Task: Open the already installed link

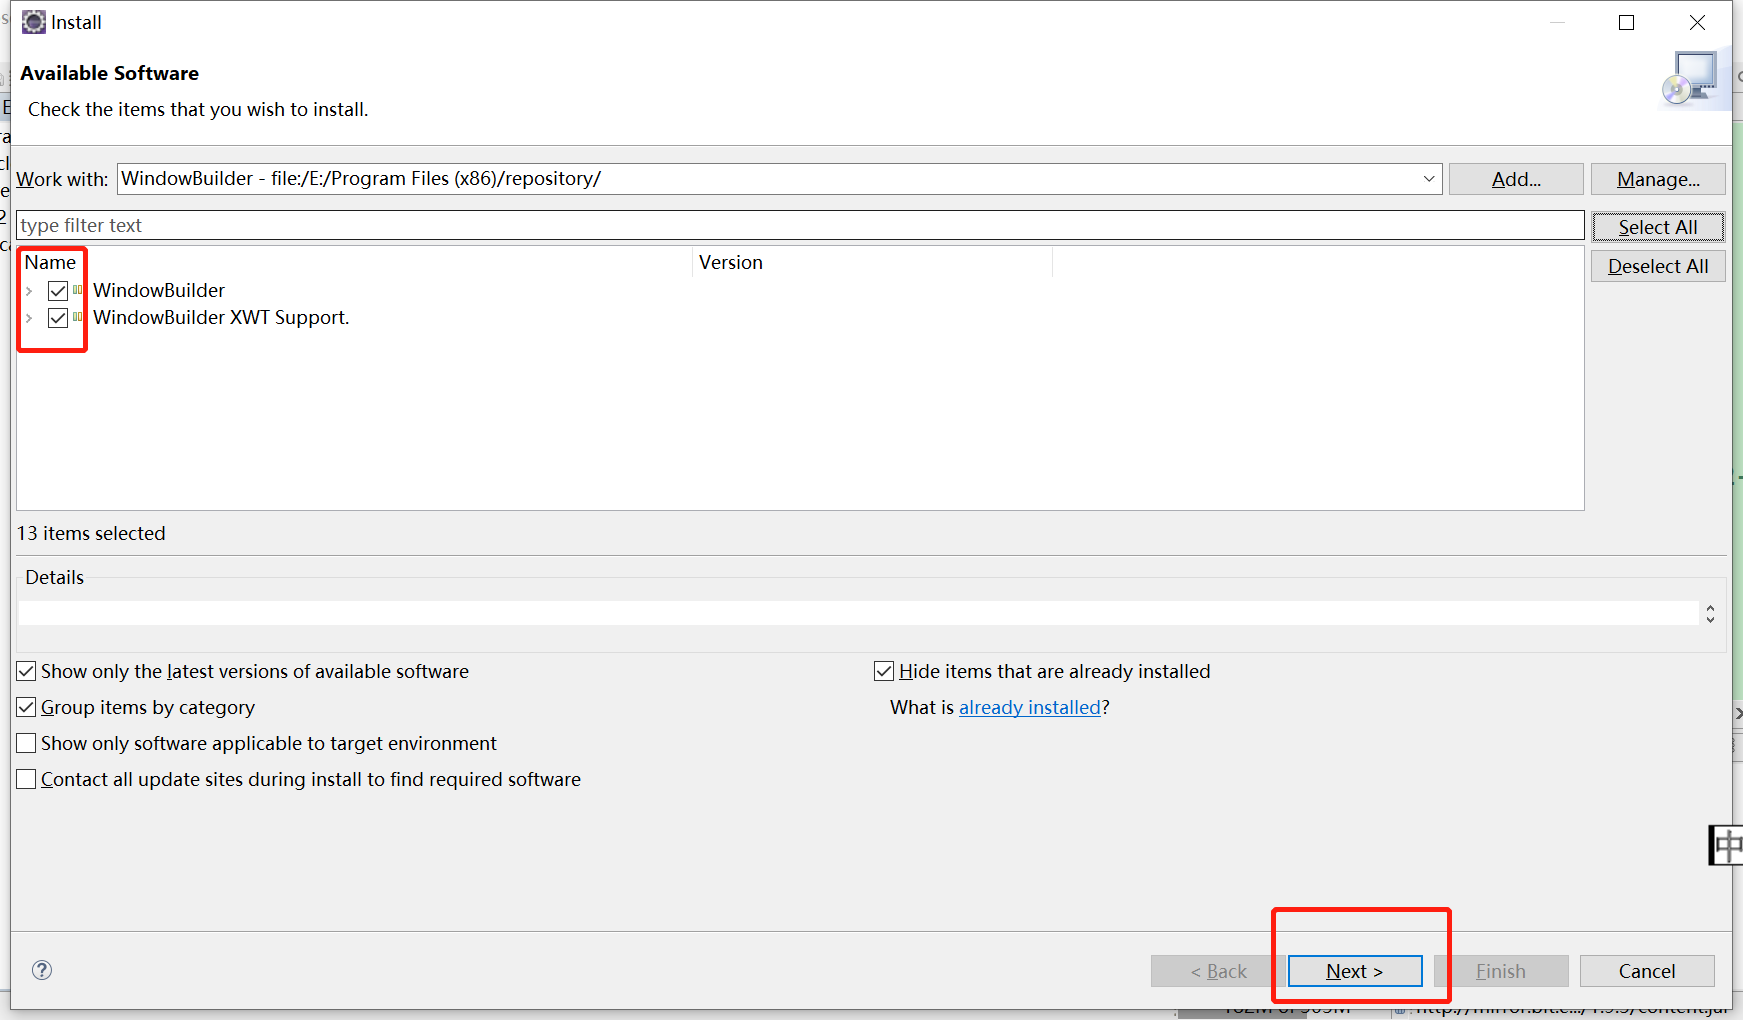Action: coord(1030,707)
